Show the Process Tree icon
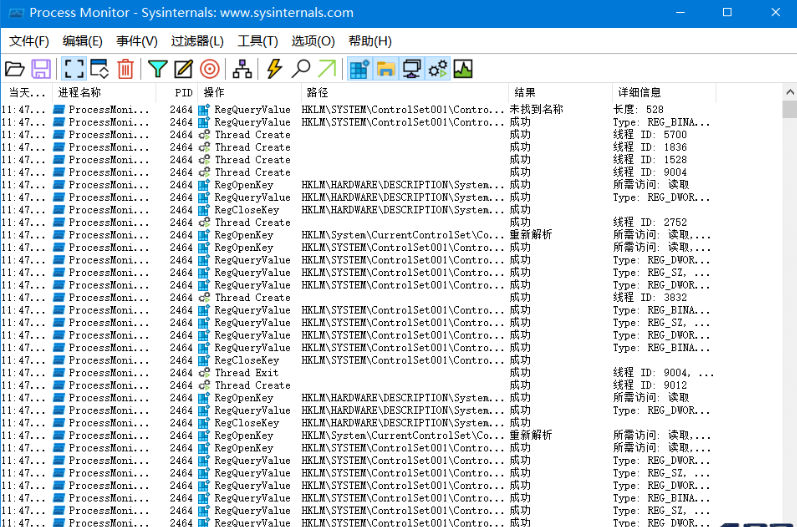Image resolution: width=797 pixels, height=527 pixels. click(241, 69)
